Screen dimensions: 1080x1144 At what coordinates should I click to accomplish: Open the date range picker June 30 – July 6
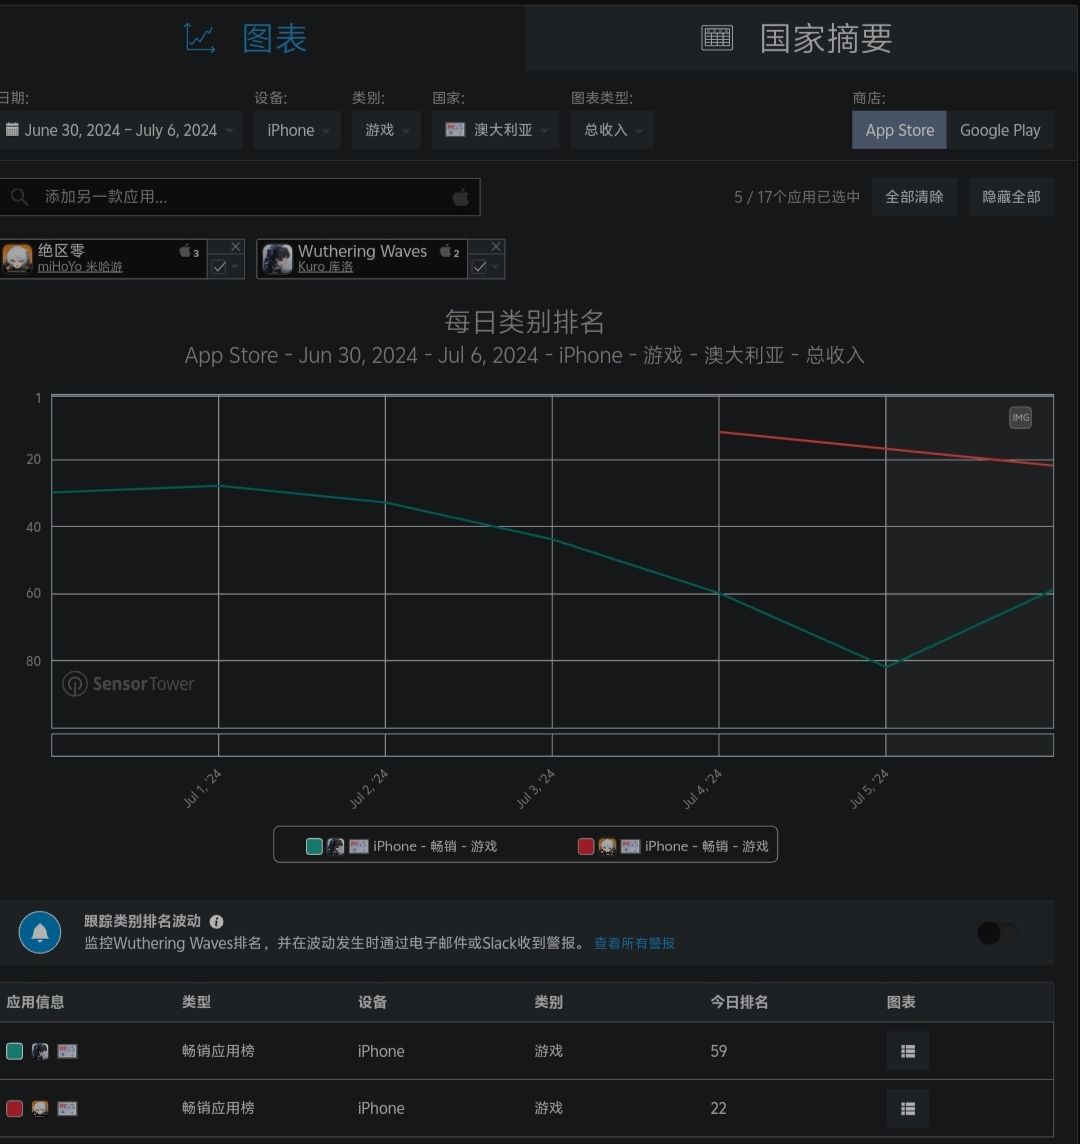click(119, 130)
